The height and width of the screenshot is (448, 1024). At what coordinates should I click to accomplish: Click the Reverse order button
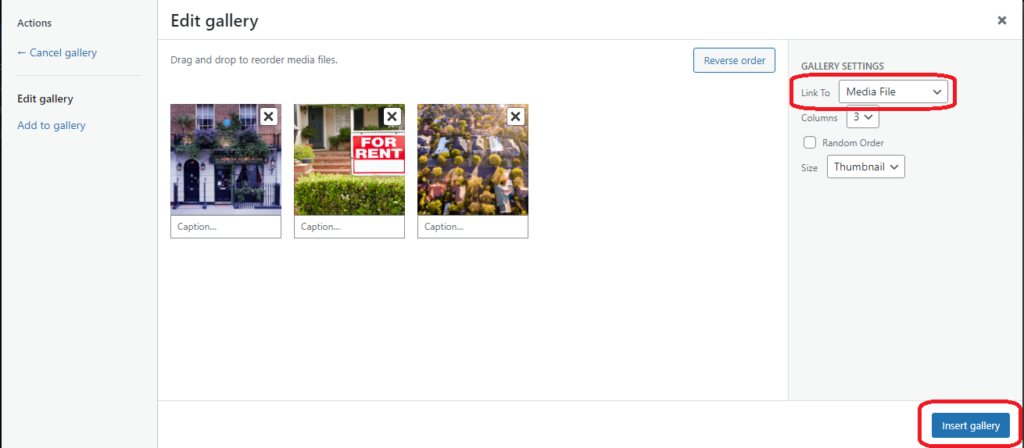pyautogui.click(x=734, y=61)
